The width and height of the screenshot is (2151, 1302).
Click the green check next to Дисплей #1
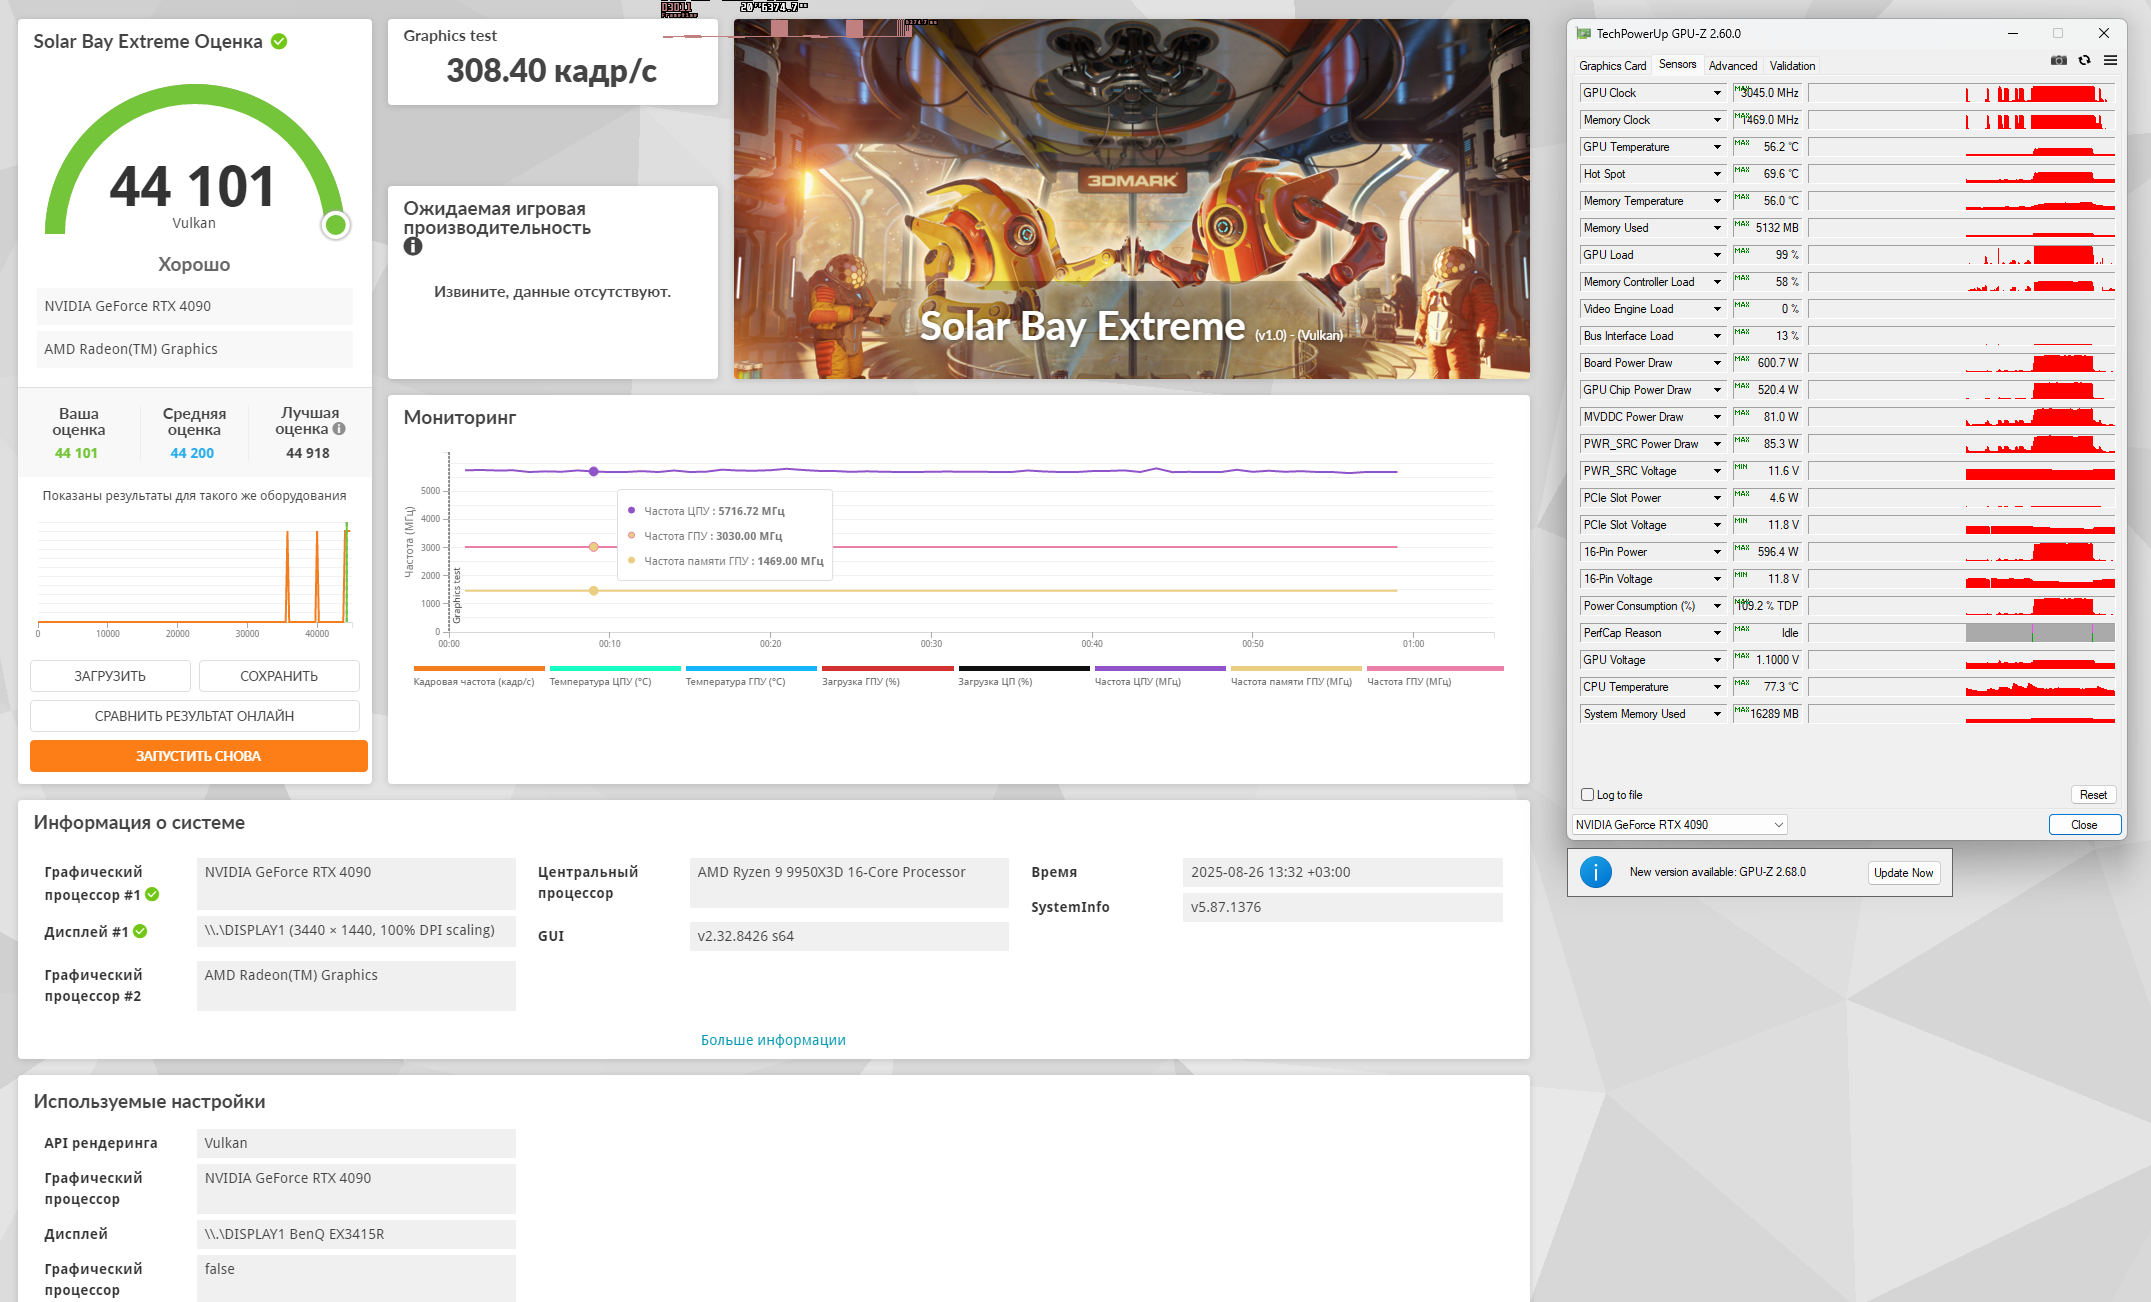point(140,931)
